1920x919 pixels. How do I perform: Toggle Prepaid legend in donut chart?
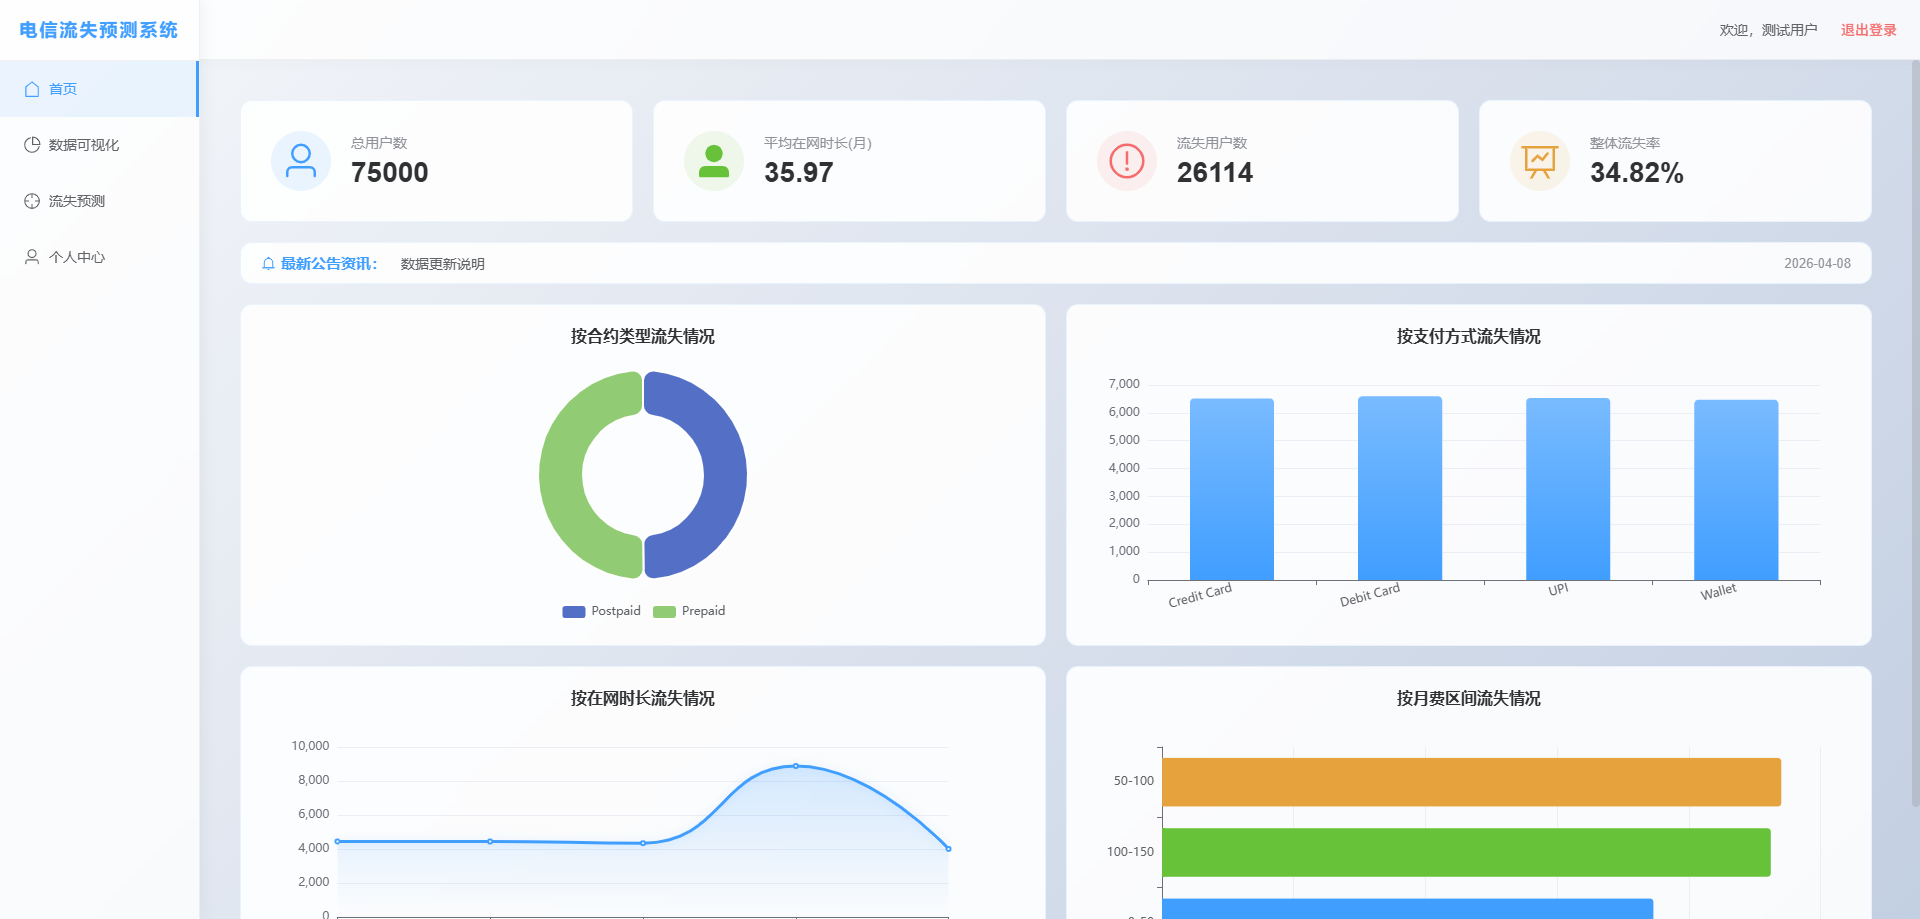690,611
